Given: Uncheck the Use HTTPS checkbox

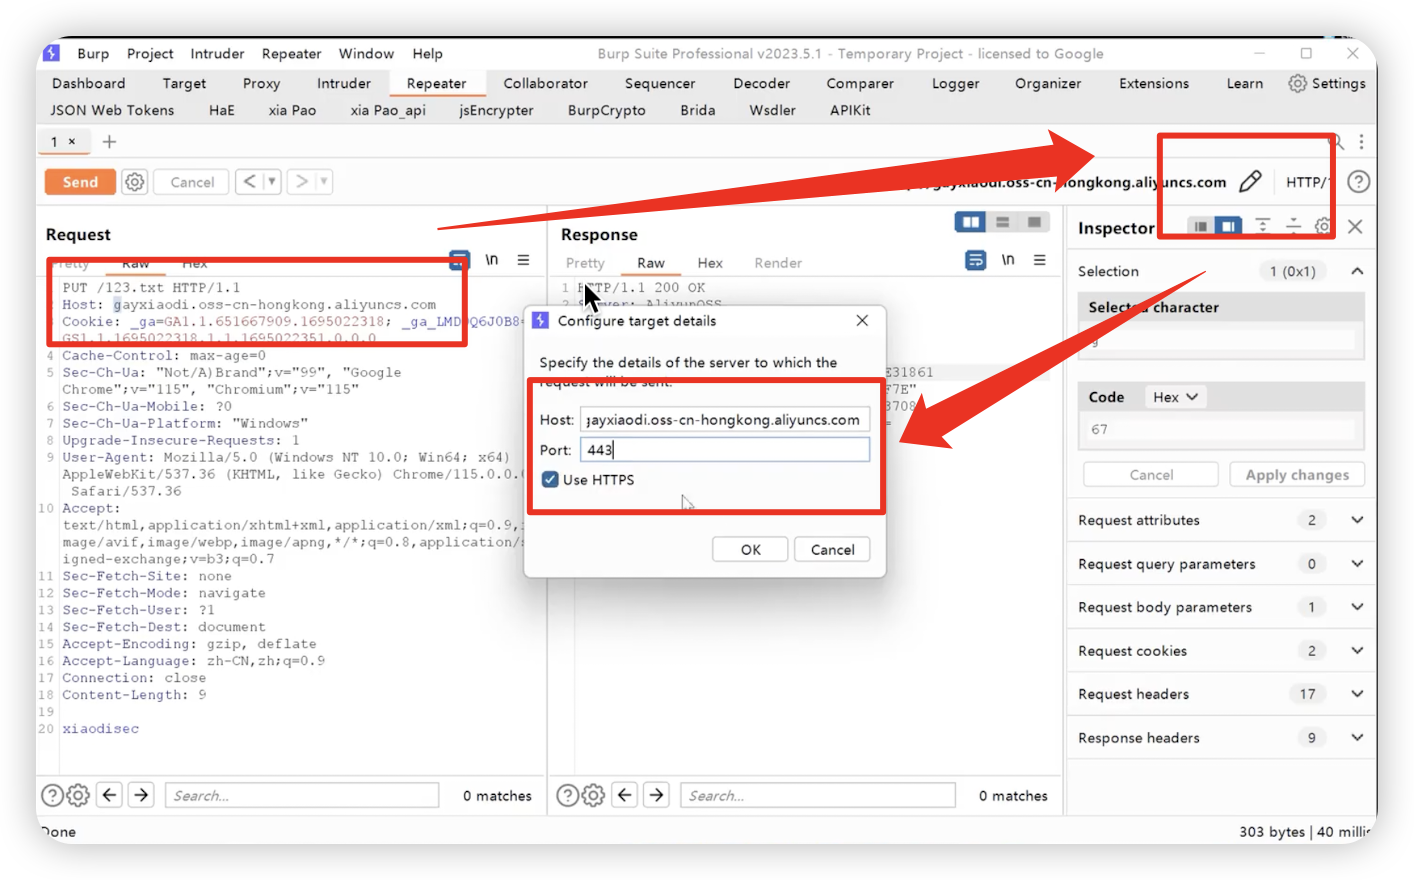Looking at the screenshot, I should click(550, 480).
